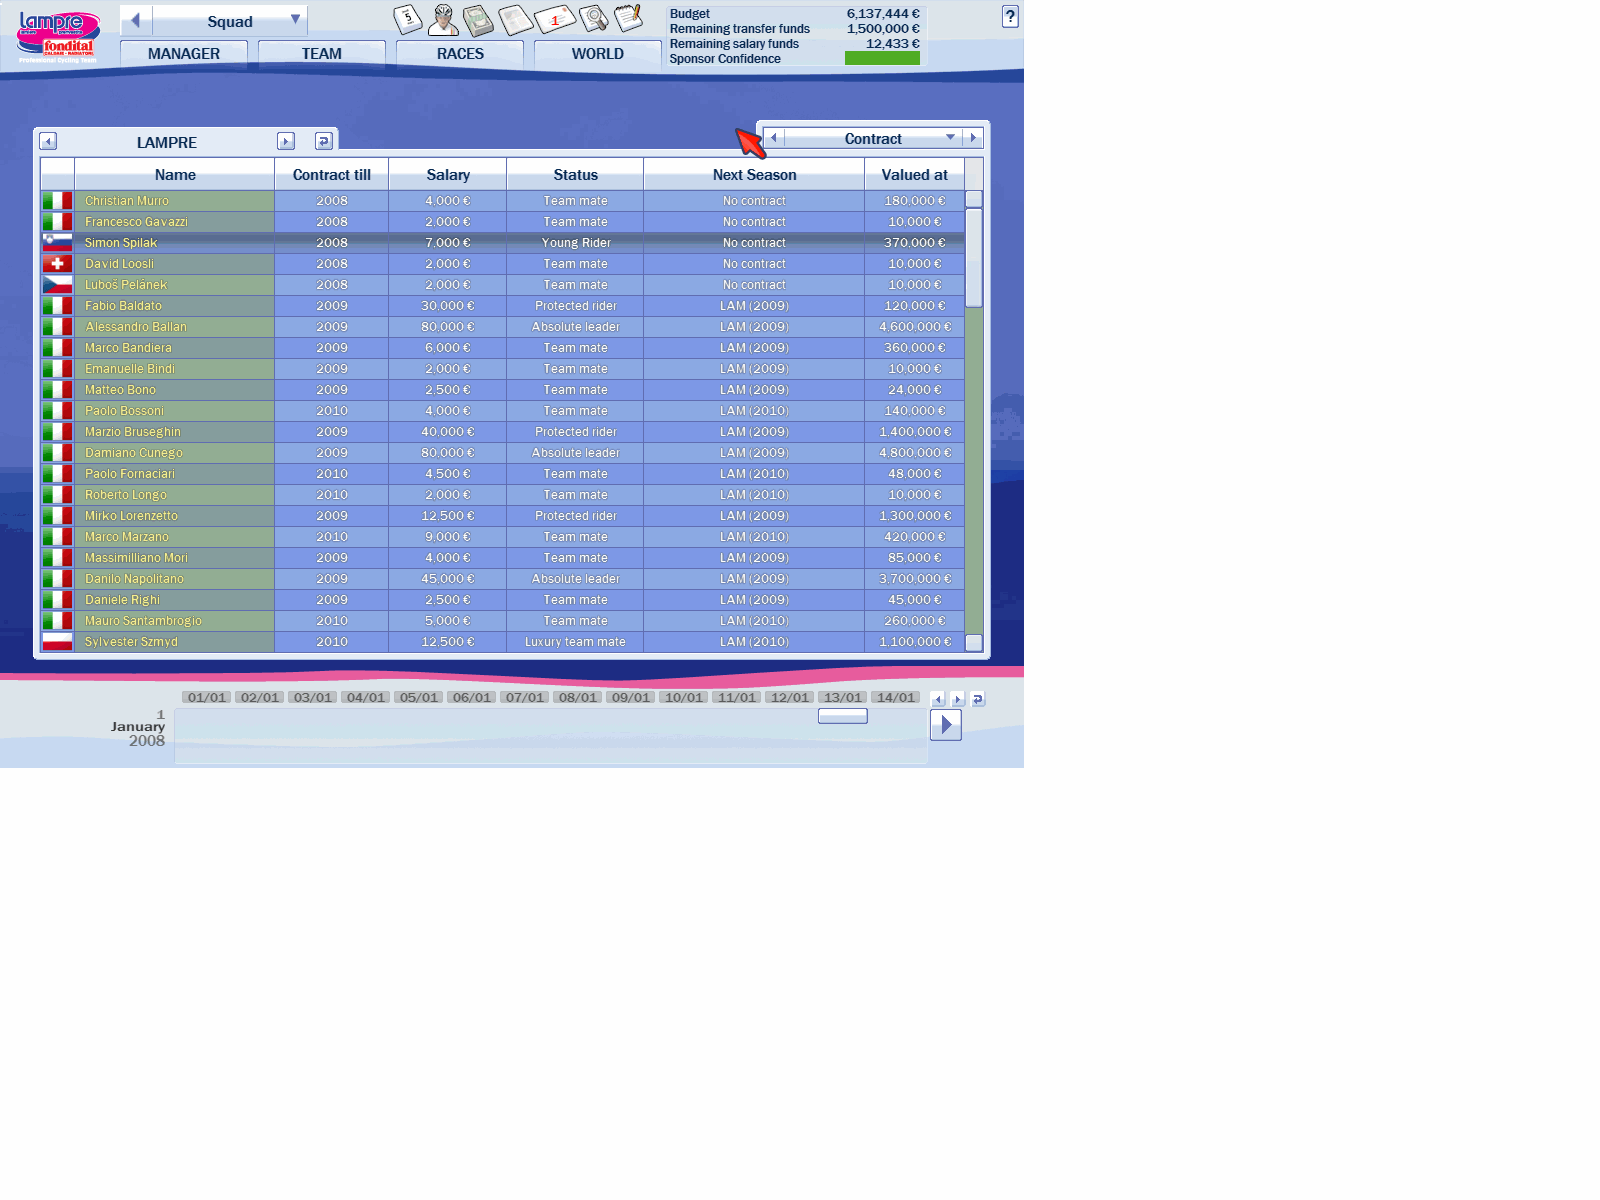Click the magnifying glass scouting icon
Image resolution: width=1600 pixels, height=1200 pixels.
pos(593,19)
